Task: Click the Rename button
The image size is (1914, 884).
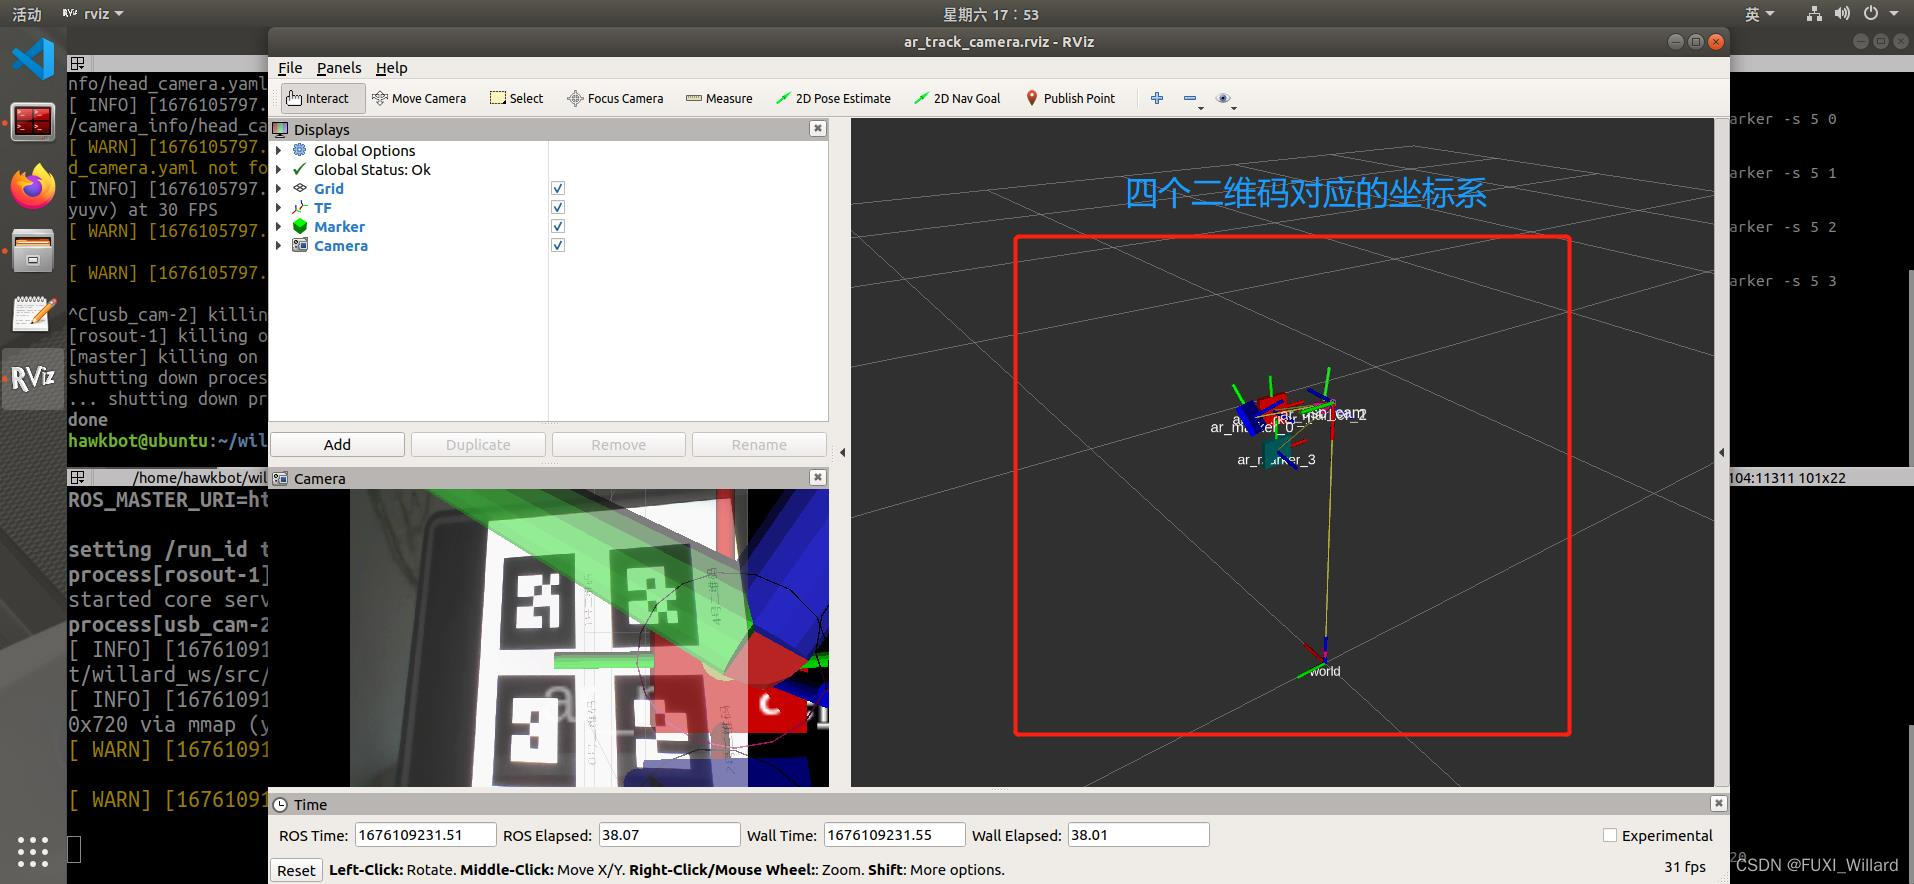Action: point(759,444)
